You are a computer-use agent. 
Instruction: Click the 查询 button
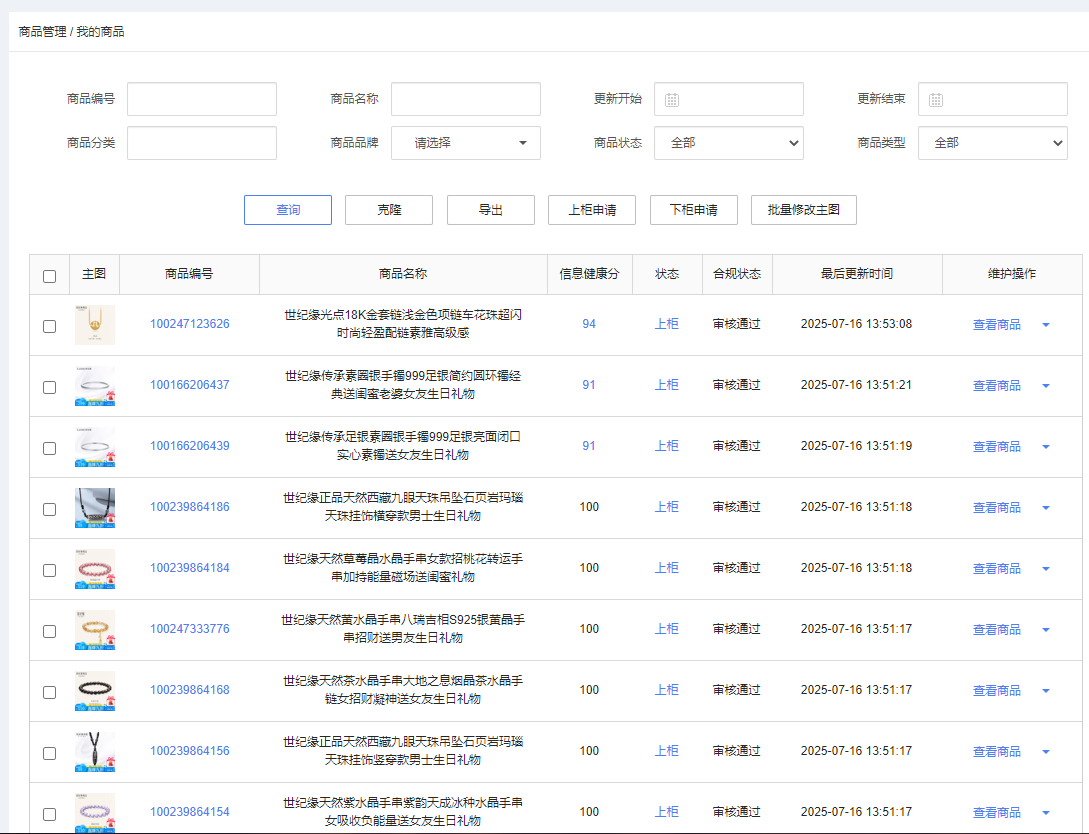point(288,210)
